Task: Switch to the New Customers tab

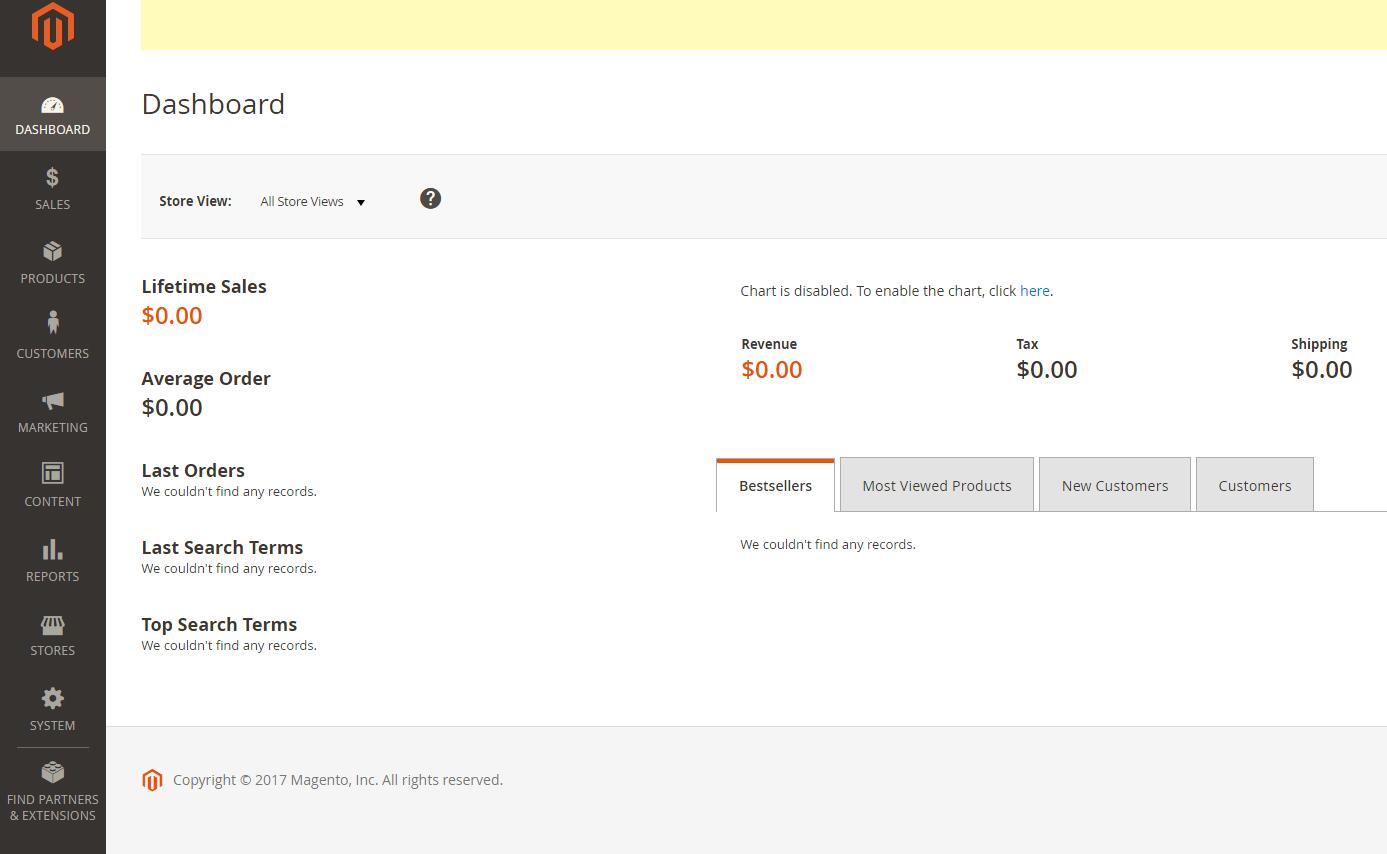Action: (x=1115, y=486)
